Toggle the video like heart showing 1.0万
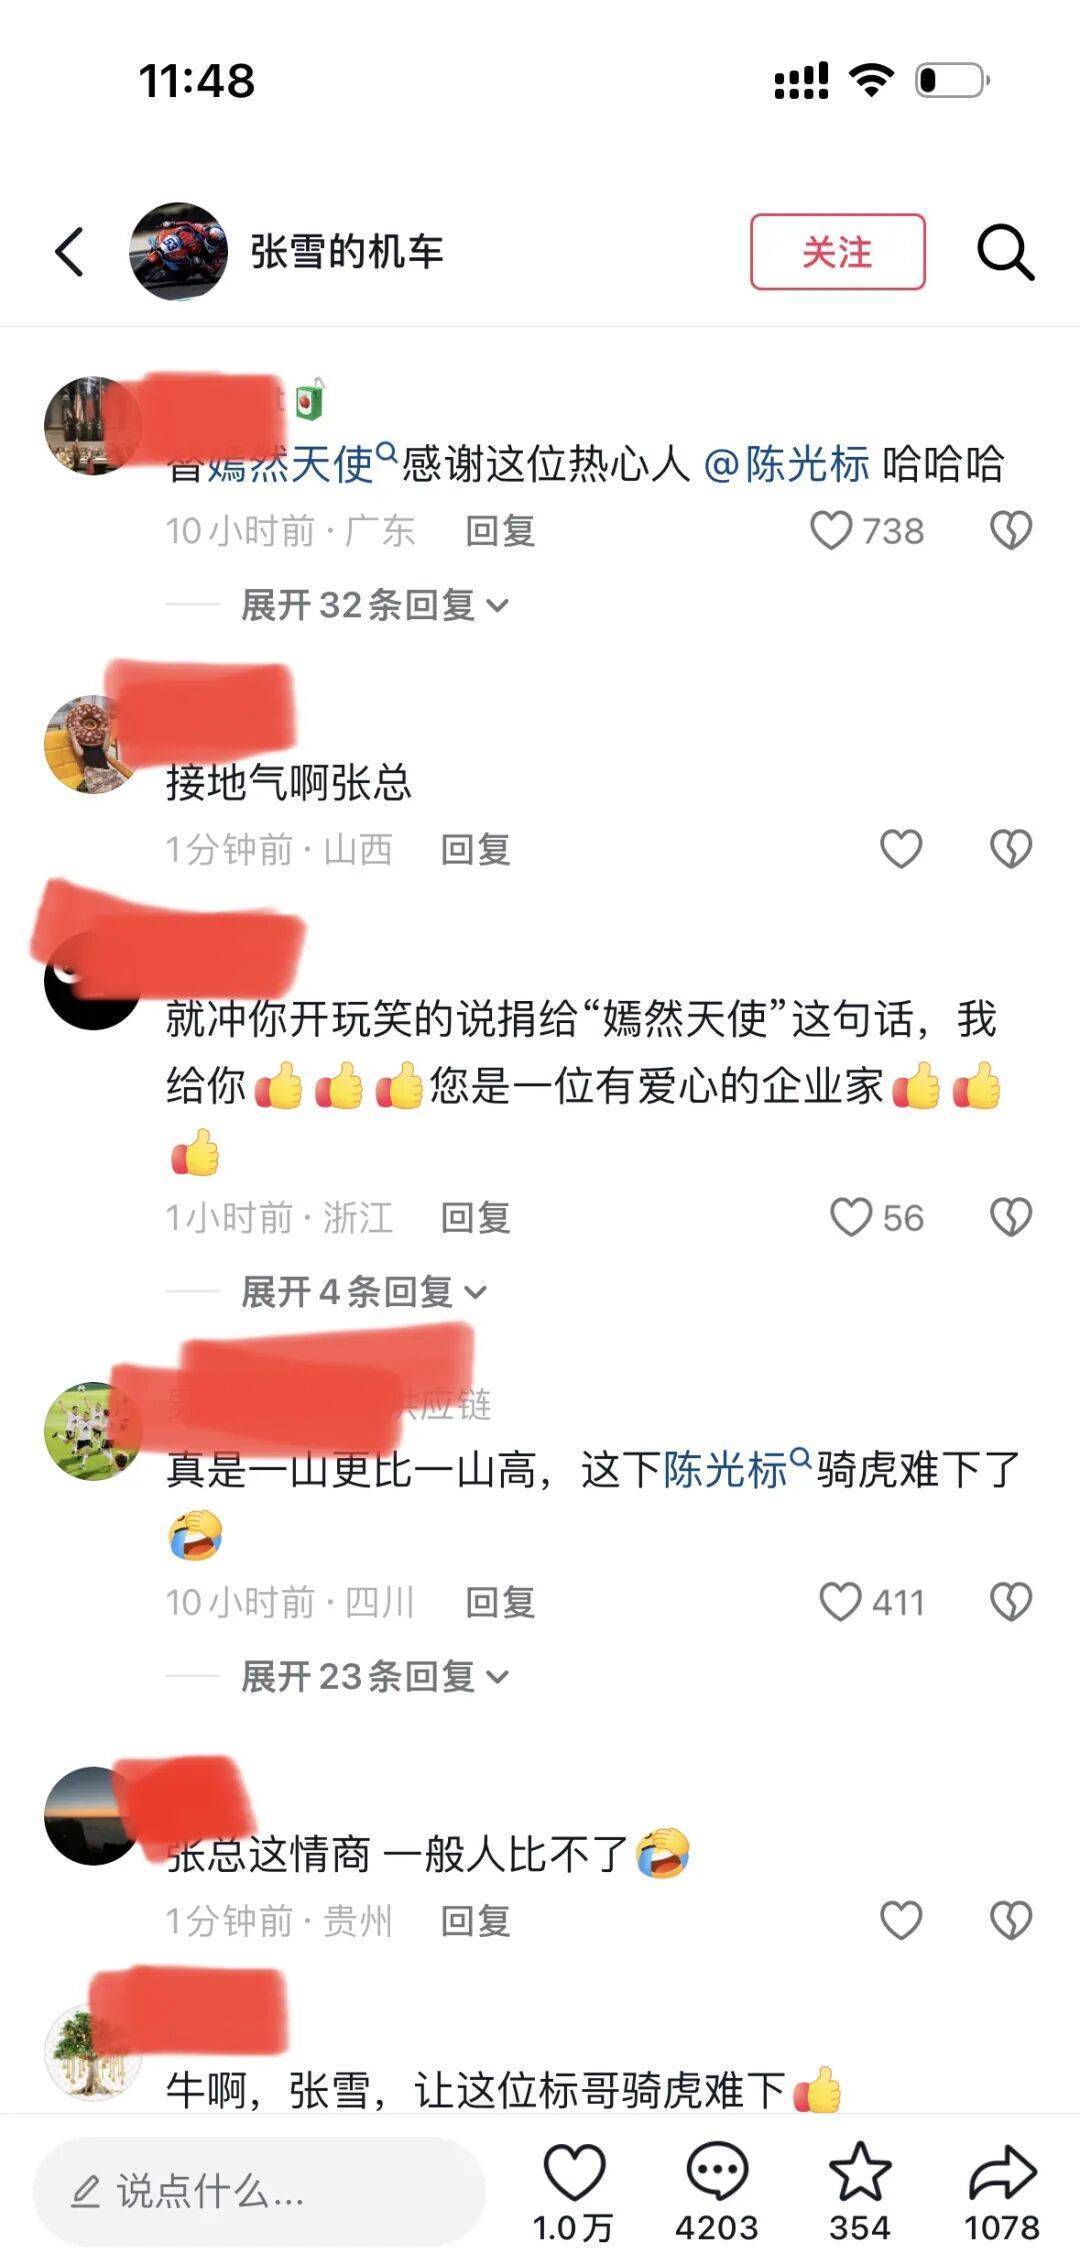Image resolution: width=1080 pixels, height=2264 pixels. tap(574, 2192)
